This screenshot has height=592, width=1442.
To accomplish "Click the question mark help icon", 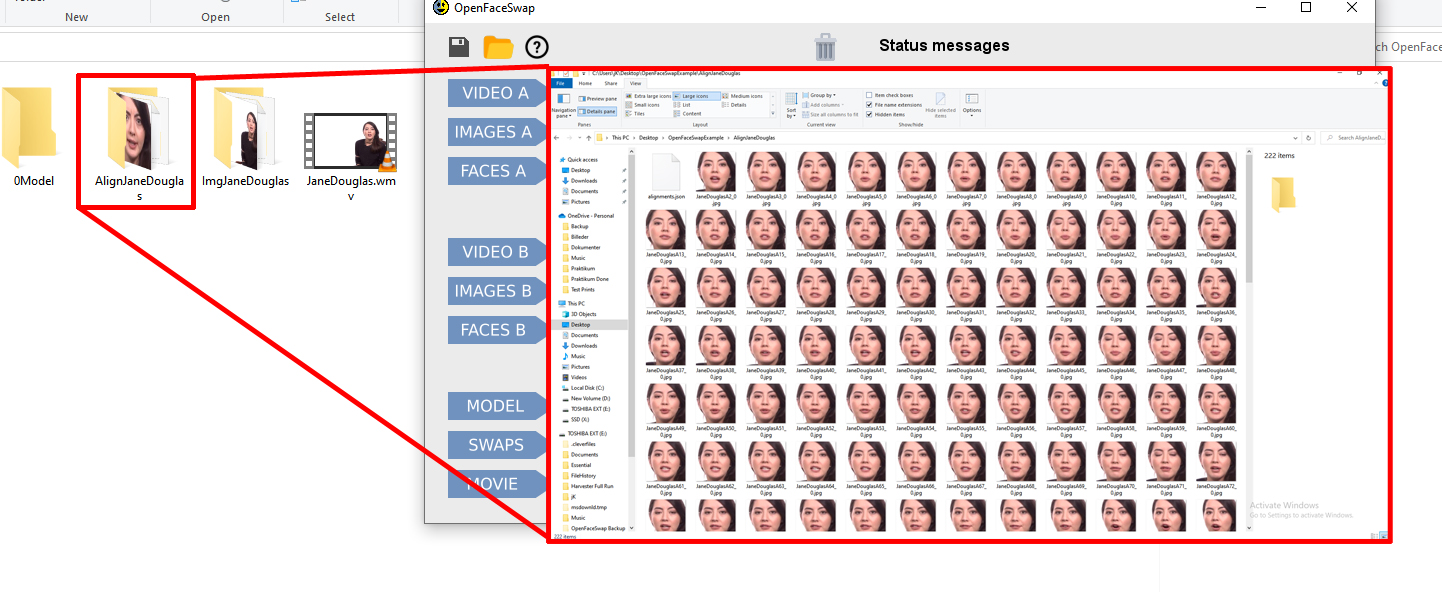I will (x=537, y=47).
